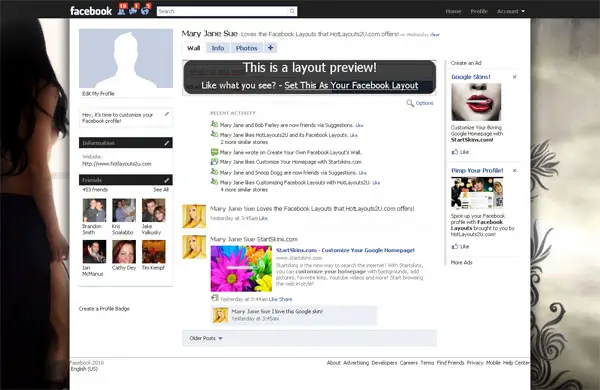Open the Google Skins! ad title
Image resolution: width=600 pixels, height=390 pixels.
tap(471, 77)
